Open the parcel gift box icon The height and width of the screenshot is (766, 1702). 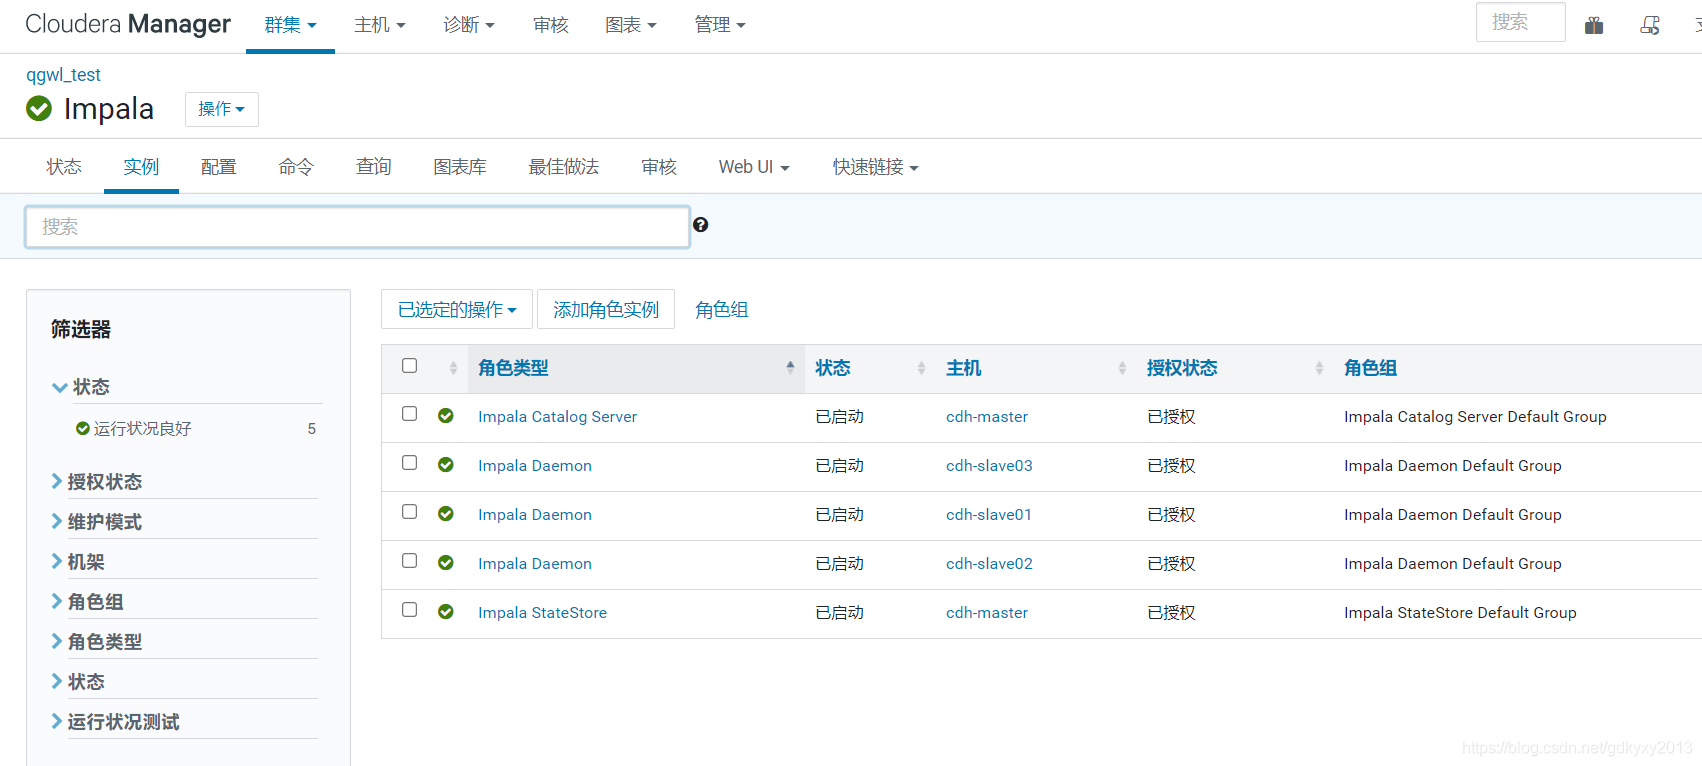click(1594, 25)
